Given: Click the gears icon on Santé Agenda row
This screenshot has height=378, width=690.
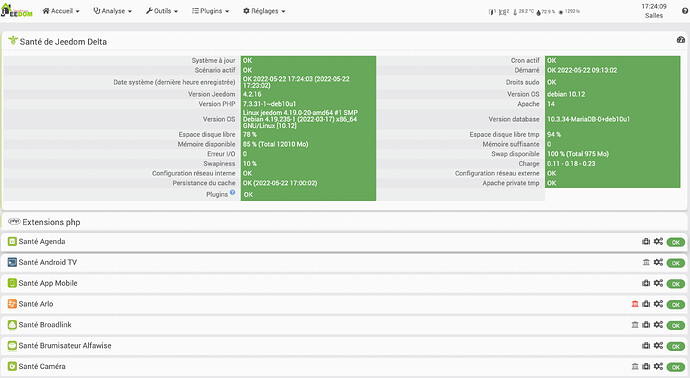Looking at the screenshot, I should pos(658,241).
